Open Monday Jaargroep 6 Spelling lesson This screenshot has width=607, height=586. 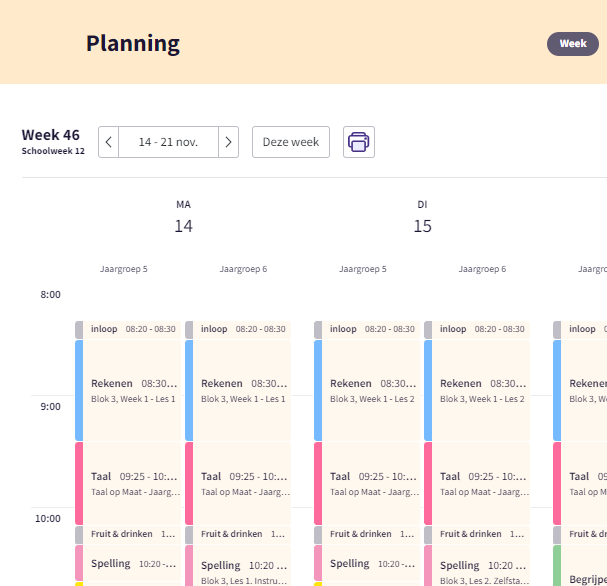242,570
